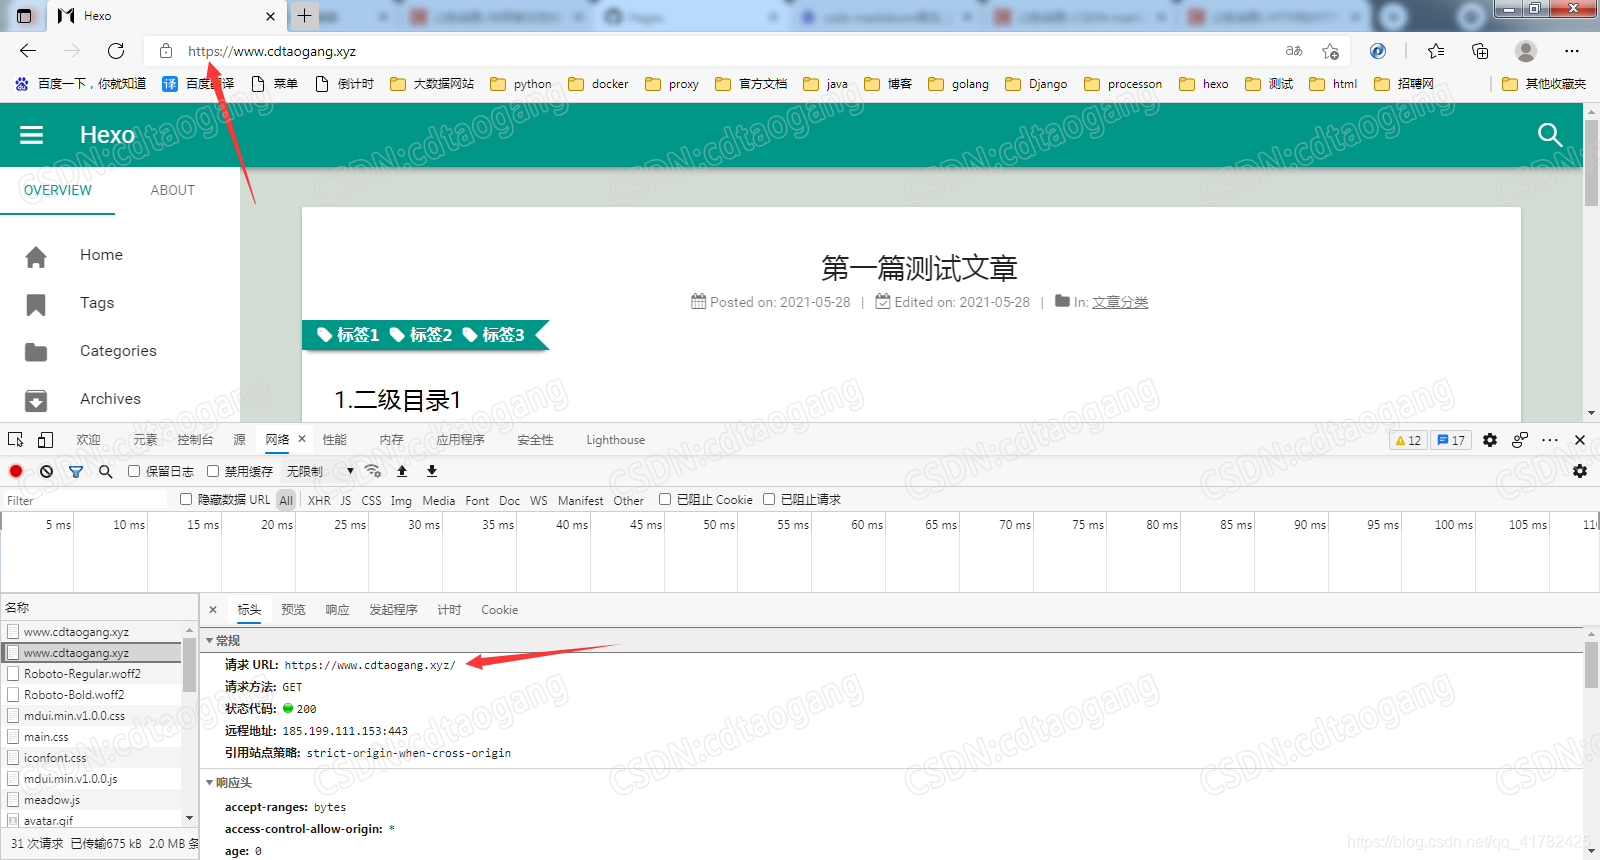Open the hexo bookmarks folder
Viewport: 1600px width, 860px height.
pyautogui.click(x=1204, y=84)
